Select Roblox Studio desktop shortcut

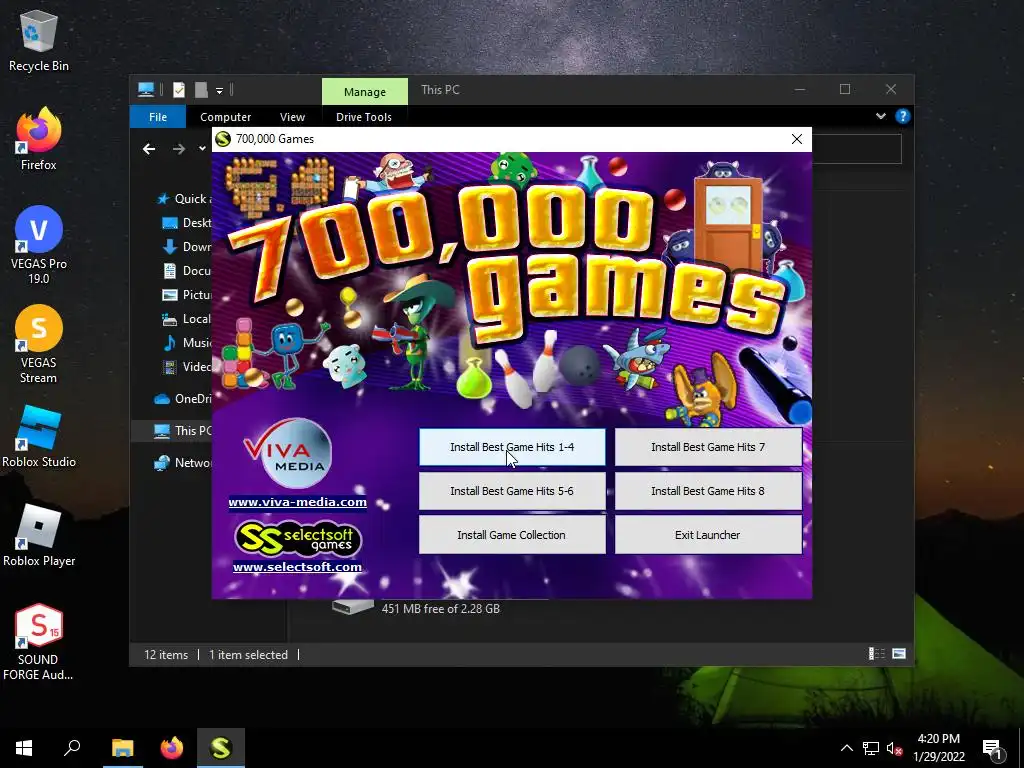coord(39,436)
